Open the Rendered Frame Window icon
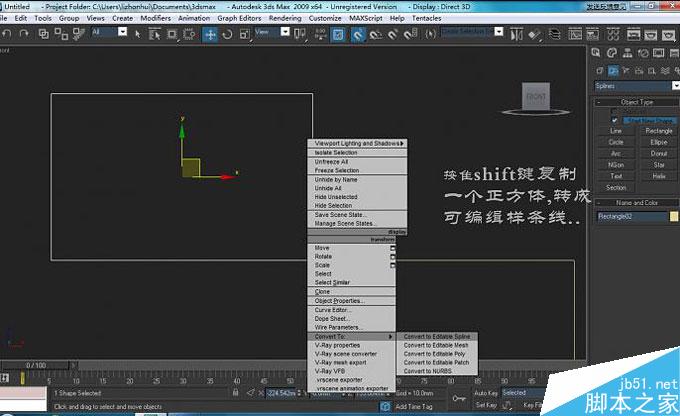Viewport: 680px width, 416px height. click(x=651, y=34)
